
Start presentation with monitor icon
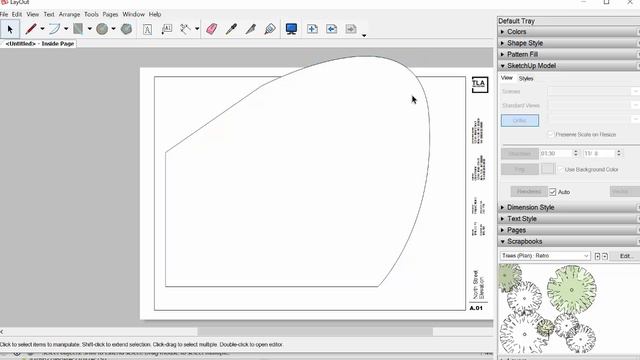tap(291, 29)
